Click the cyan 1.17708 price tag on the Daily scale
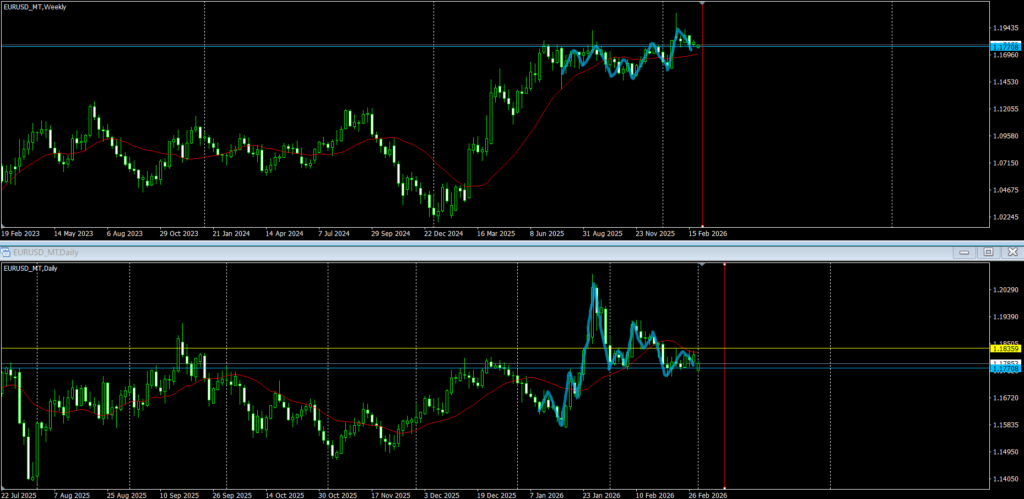The width and height of the screenshot is (1024, 499). tap(1004, 369)
